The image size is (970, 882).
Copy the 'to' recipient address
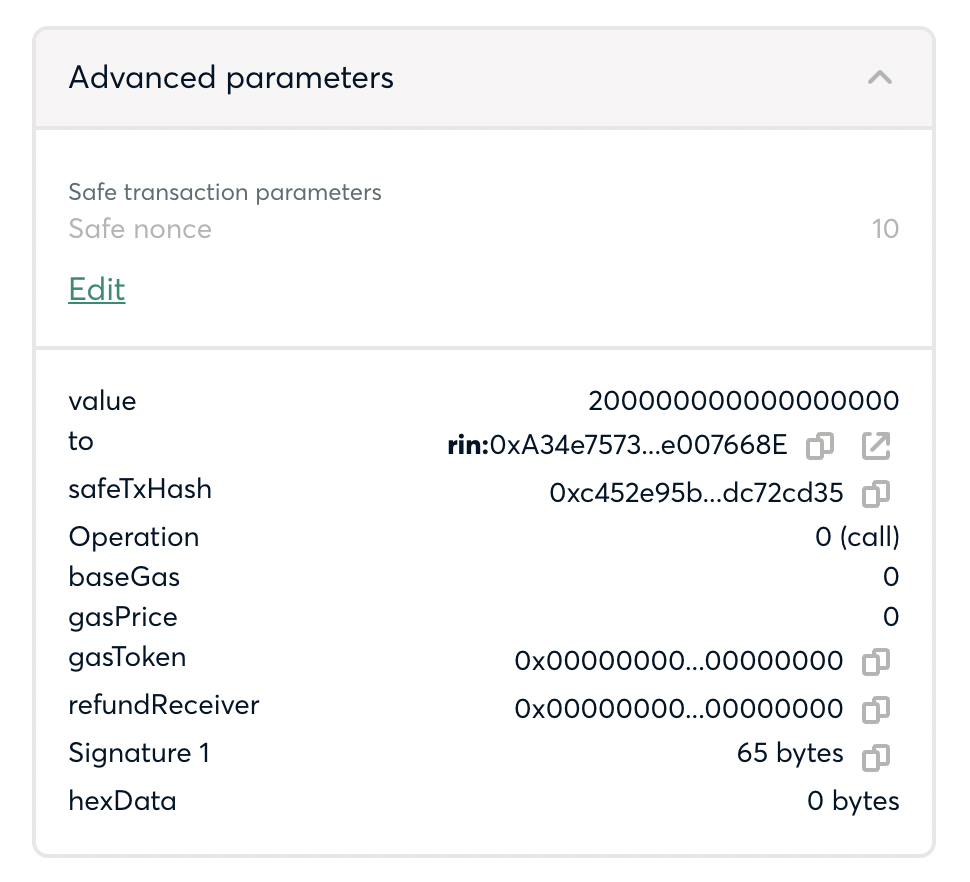coord(820,445)
